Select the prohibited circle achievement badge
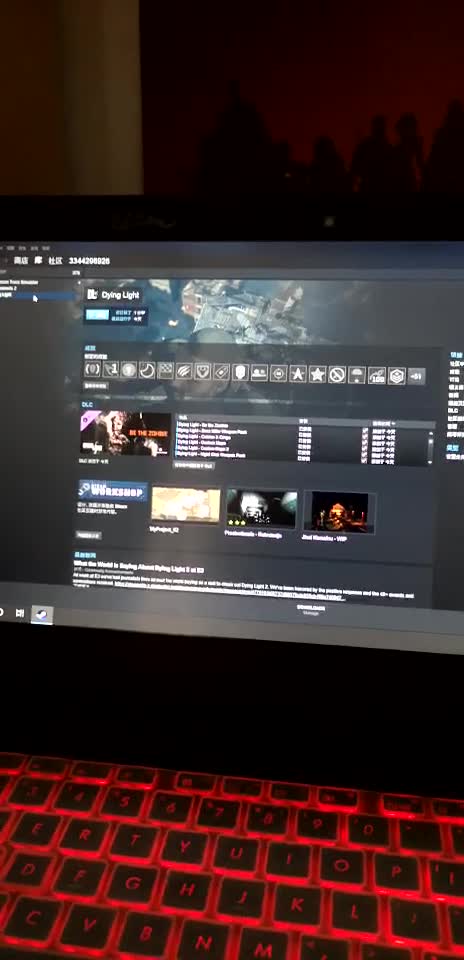 [337, 375]
